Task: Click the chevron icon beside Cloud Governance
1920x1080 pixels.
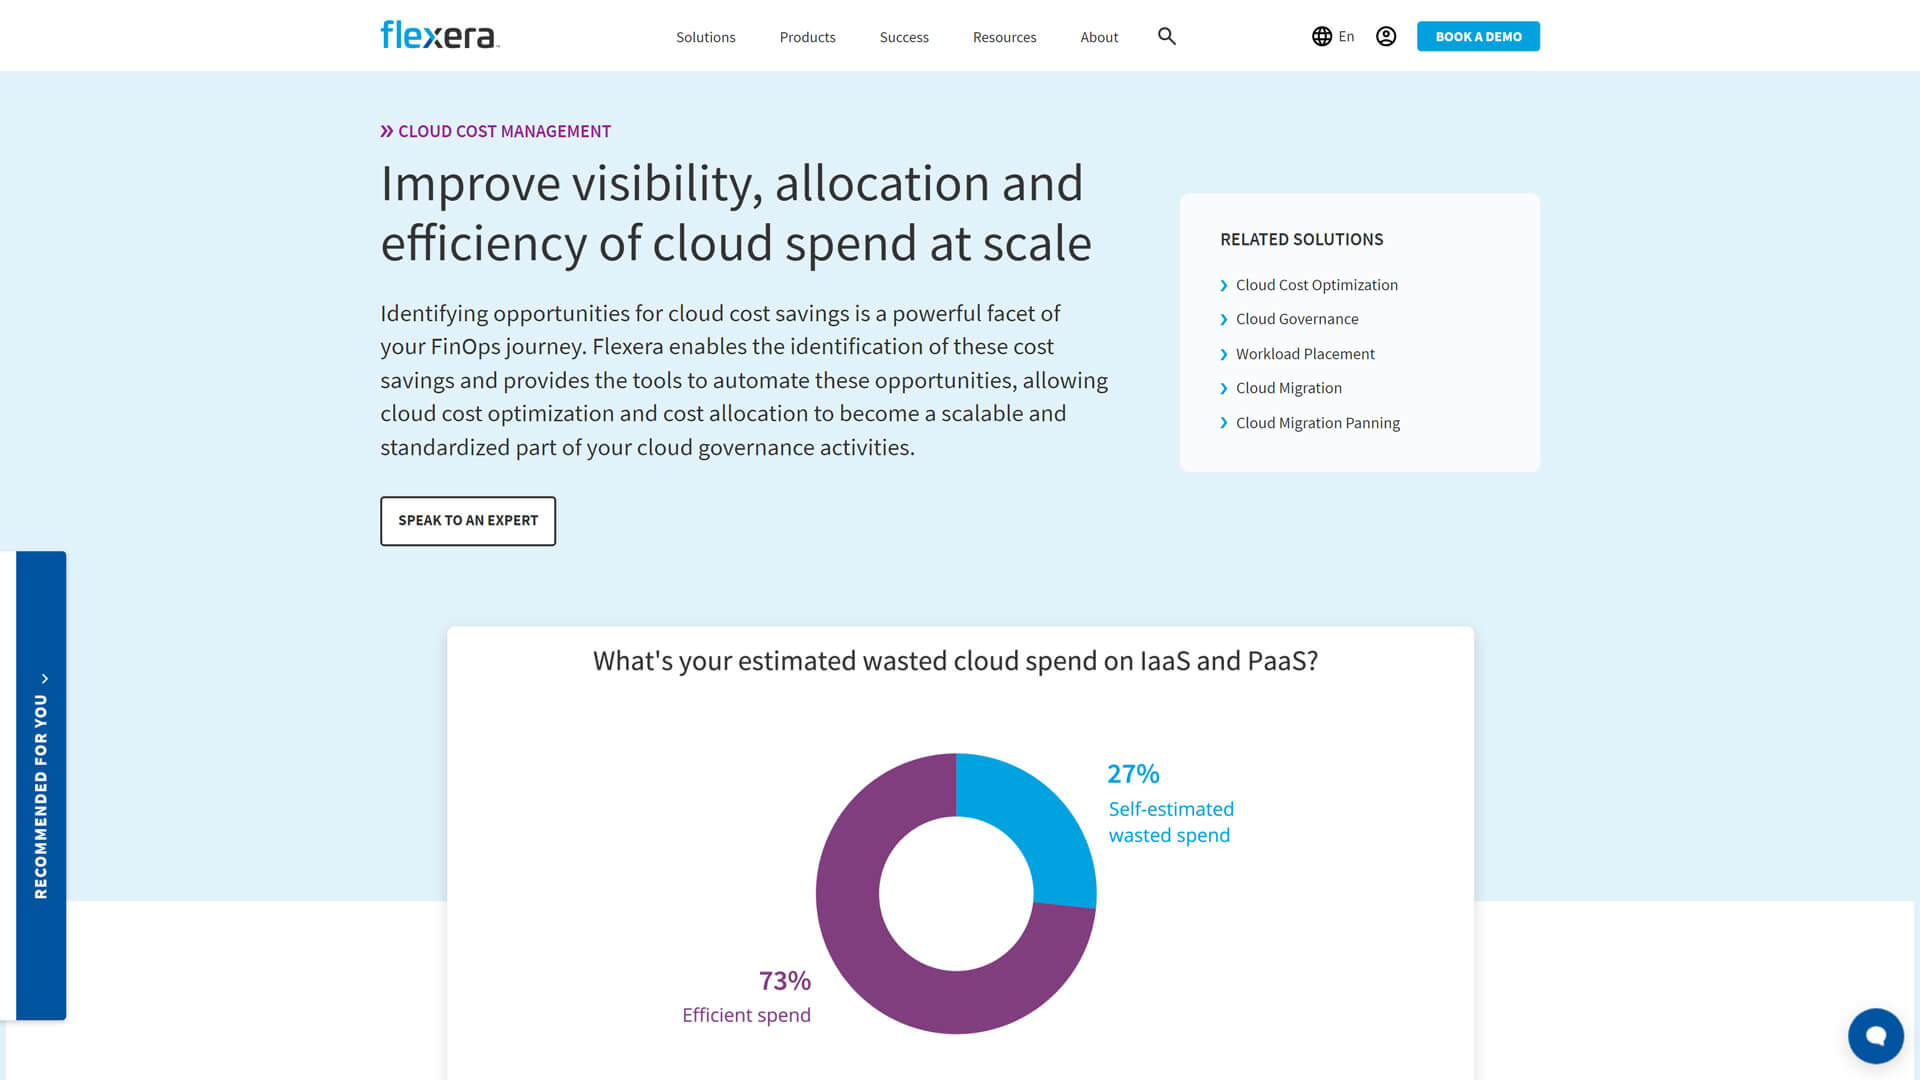Action: pos(1224,319)
